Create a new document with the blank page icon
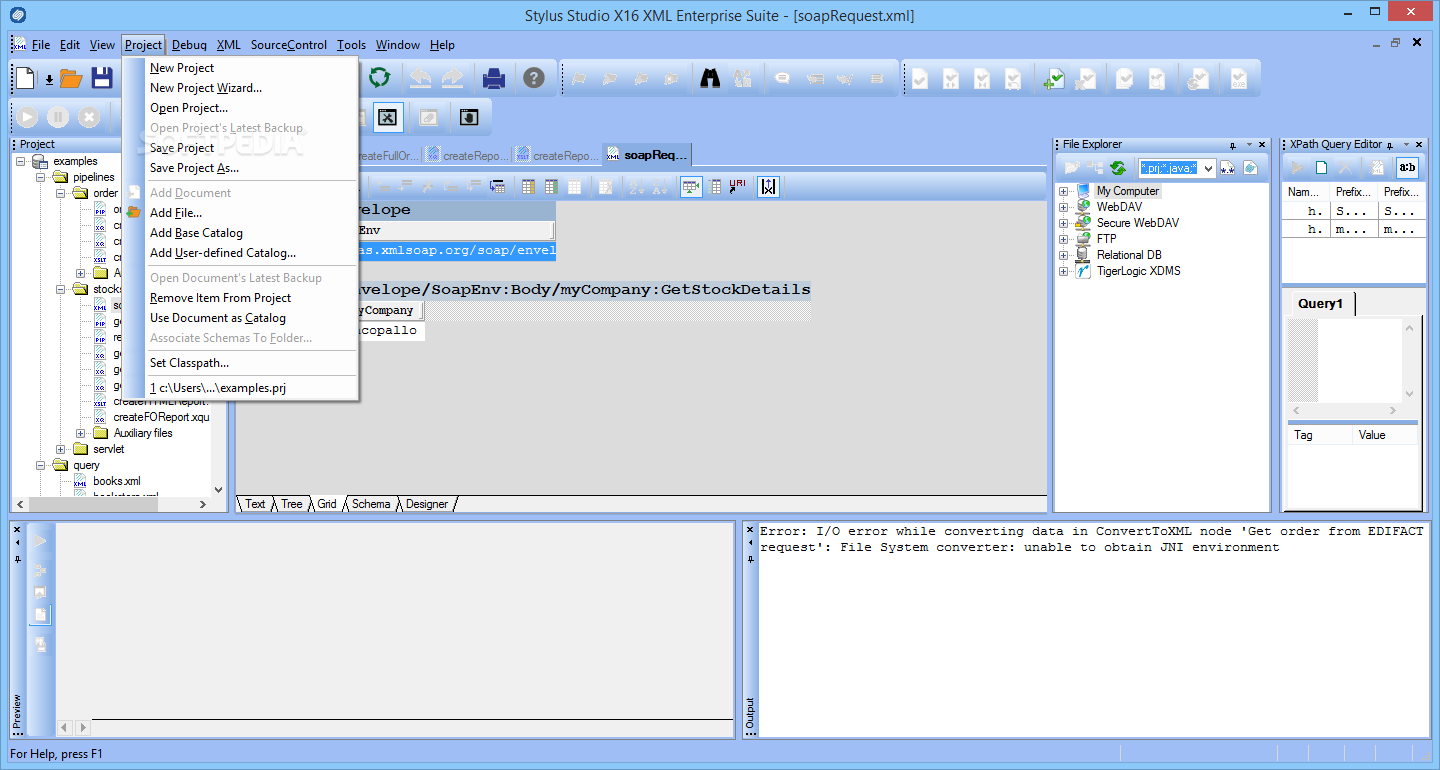Image resolution: width=1440 pixels, height=770 pixels. click(x=25, y=78)
